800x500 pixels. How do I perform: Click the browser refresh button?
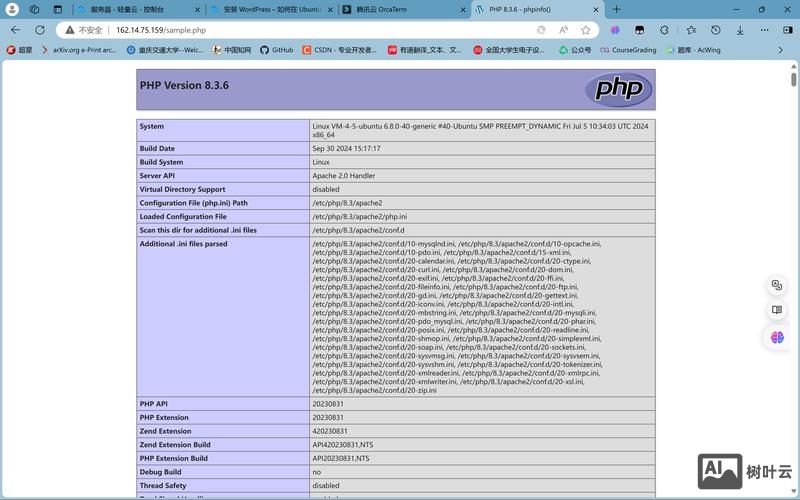[40, 30]
